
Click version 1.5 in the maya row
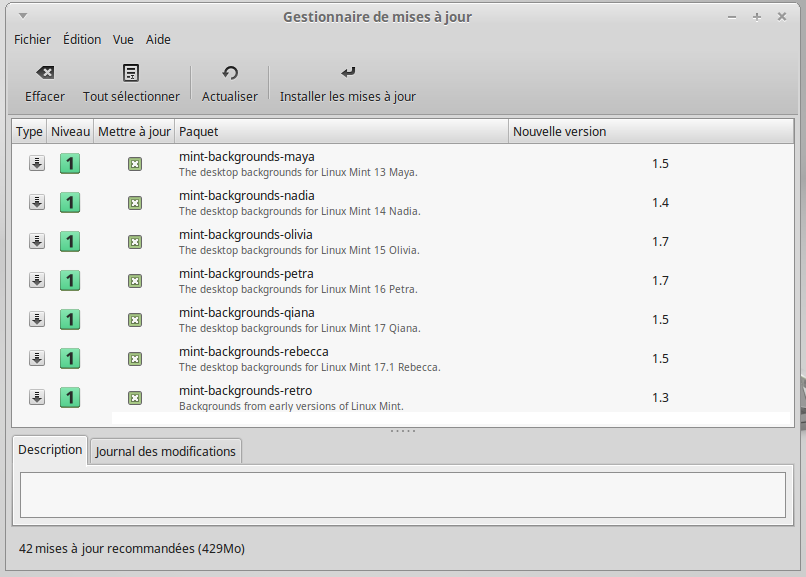661,164
